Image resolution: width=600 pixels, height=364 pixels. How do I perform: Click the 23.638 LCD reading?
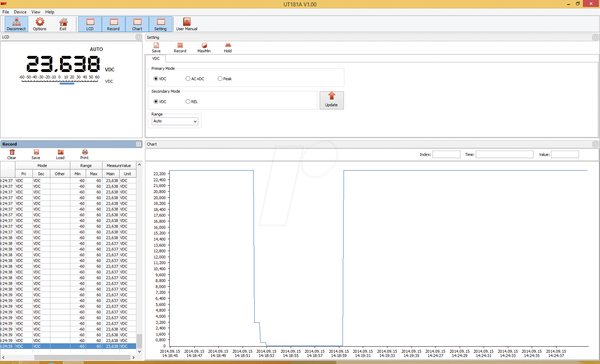[63, 64]
